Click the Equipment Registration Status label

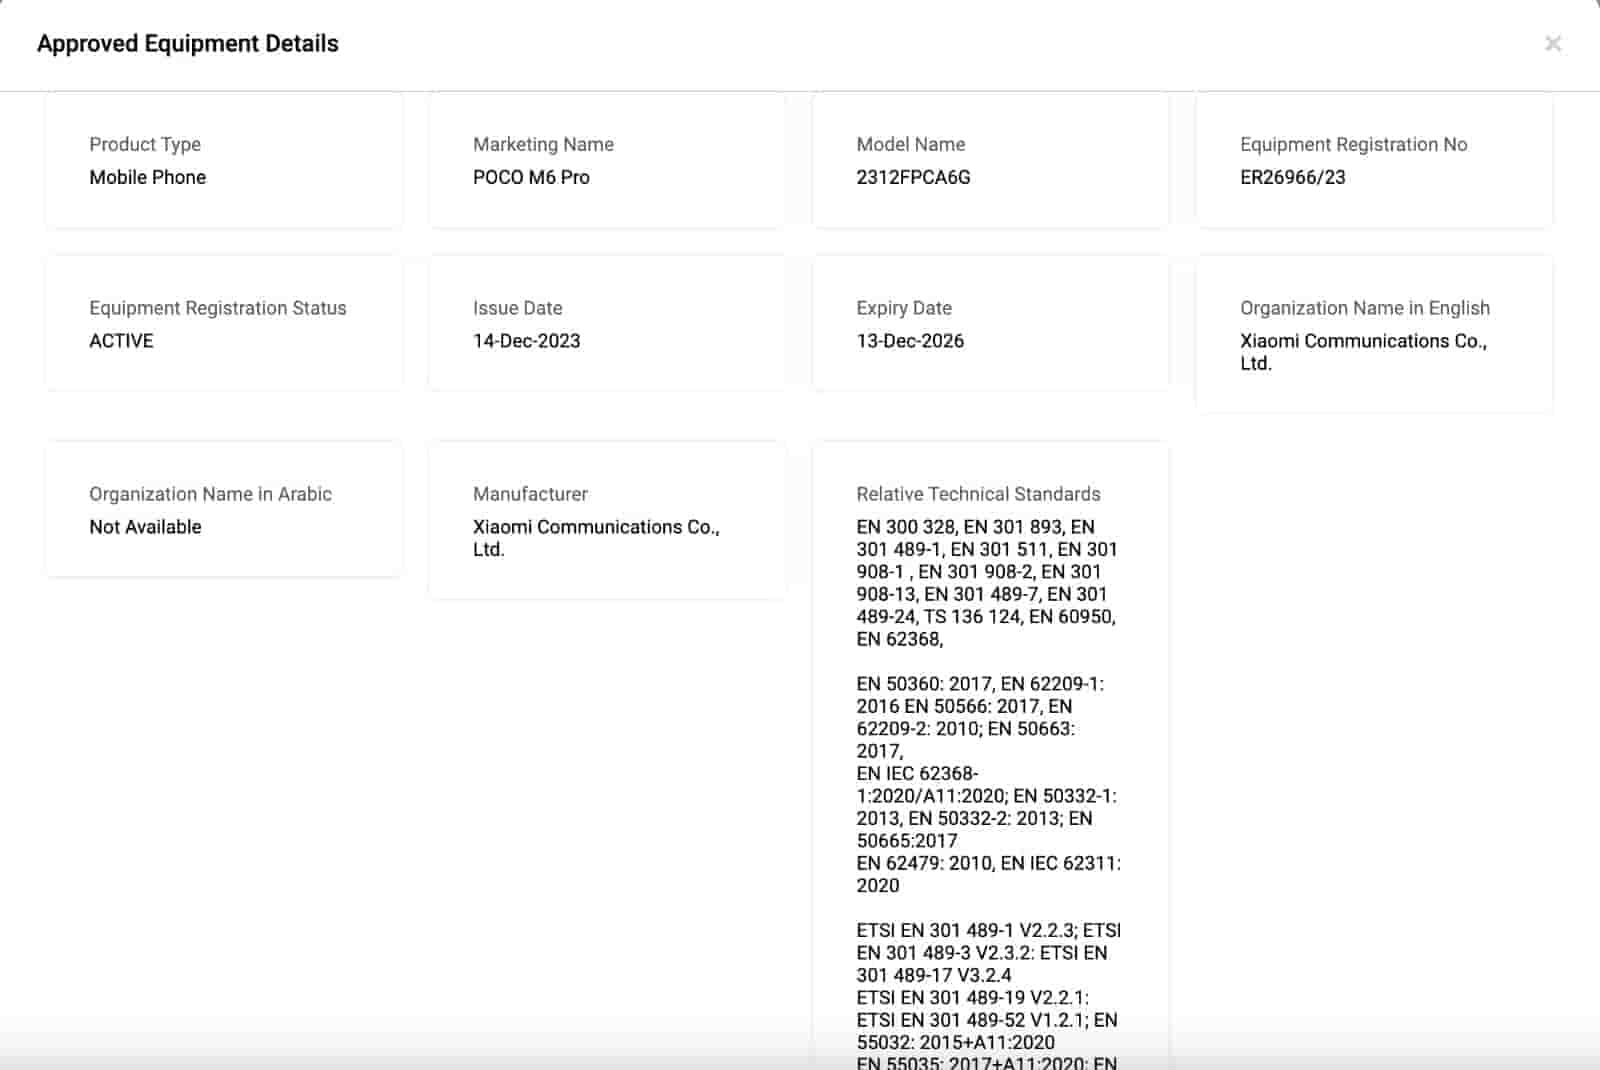point(217,308)
